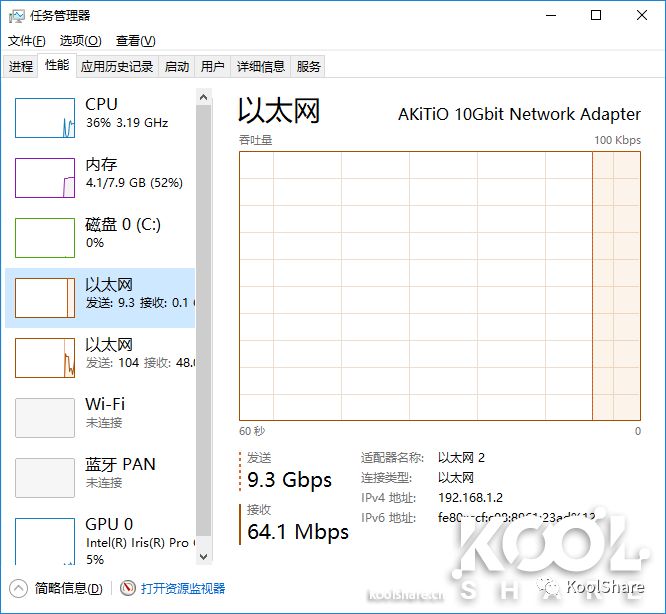Select the 以太网 发送 9.3 graph thumbnail
Image resolution: width=666 pixels, height=614 pixels.
pos(45,298)
